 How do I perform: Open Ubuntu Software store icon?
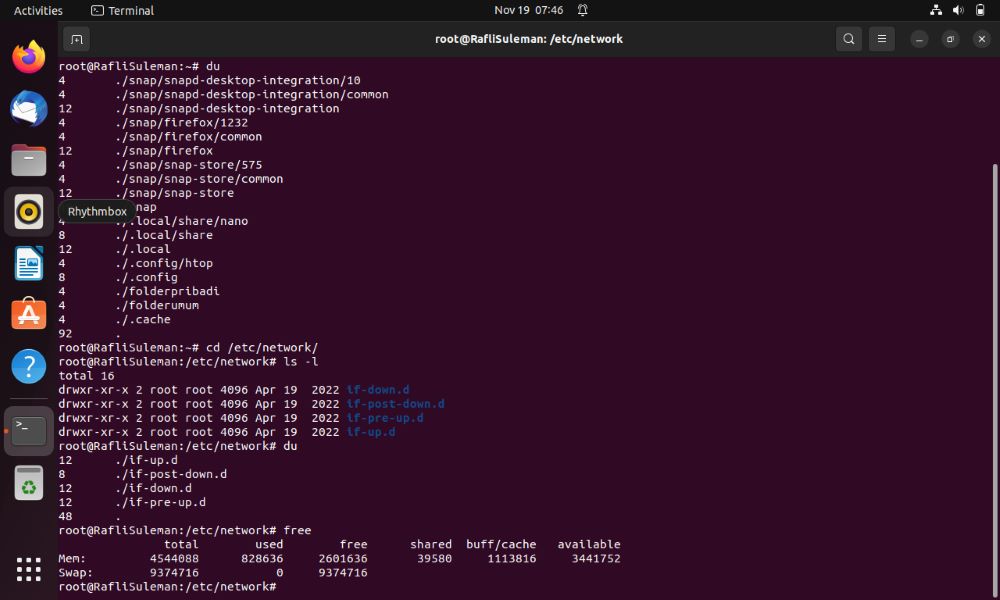(x=29, y=314)
